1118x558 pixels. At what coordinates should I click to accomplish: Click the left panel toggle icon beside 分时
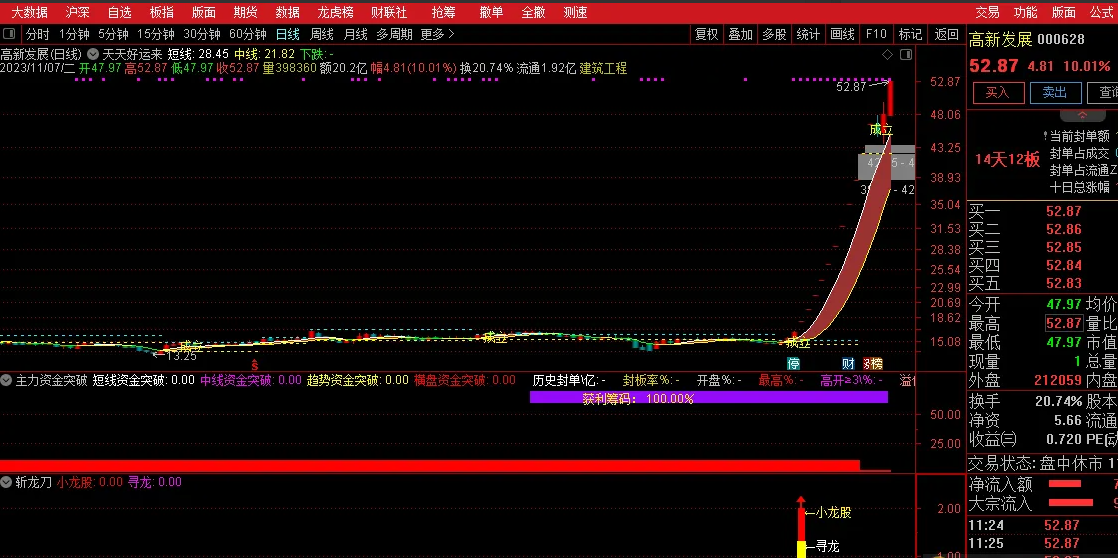tap(11, 34)
